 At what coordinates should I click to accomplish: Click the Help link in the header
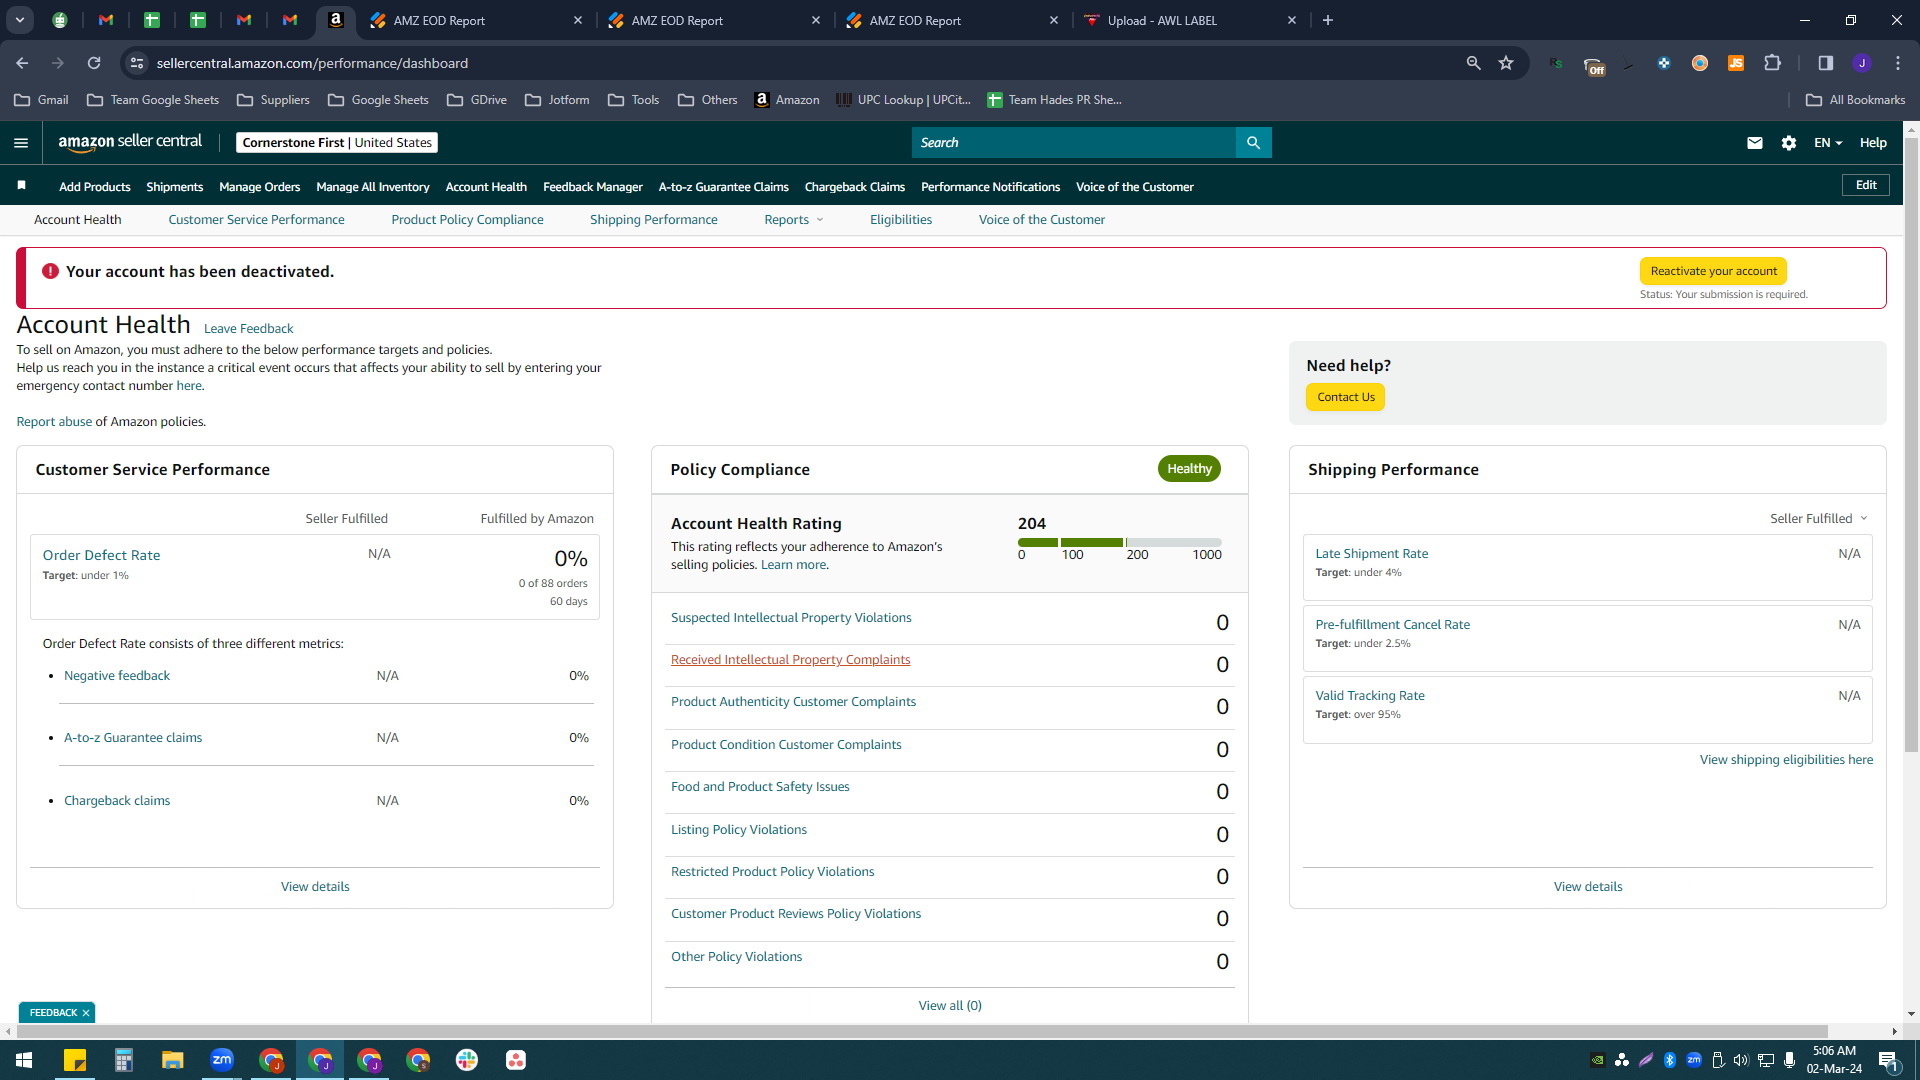pos(1873,143)
